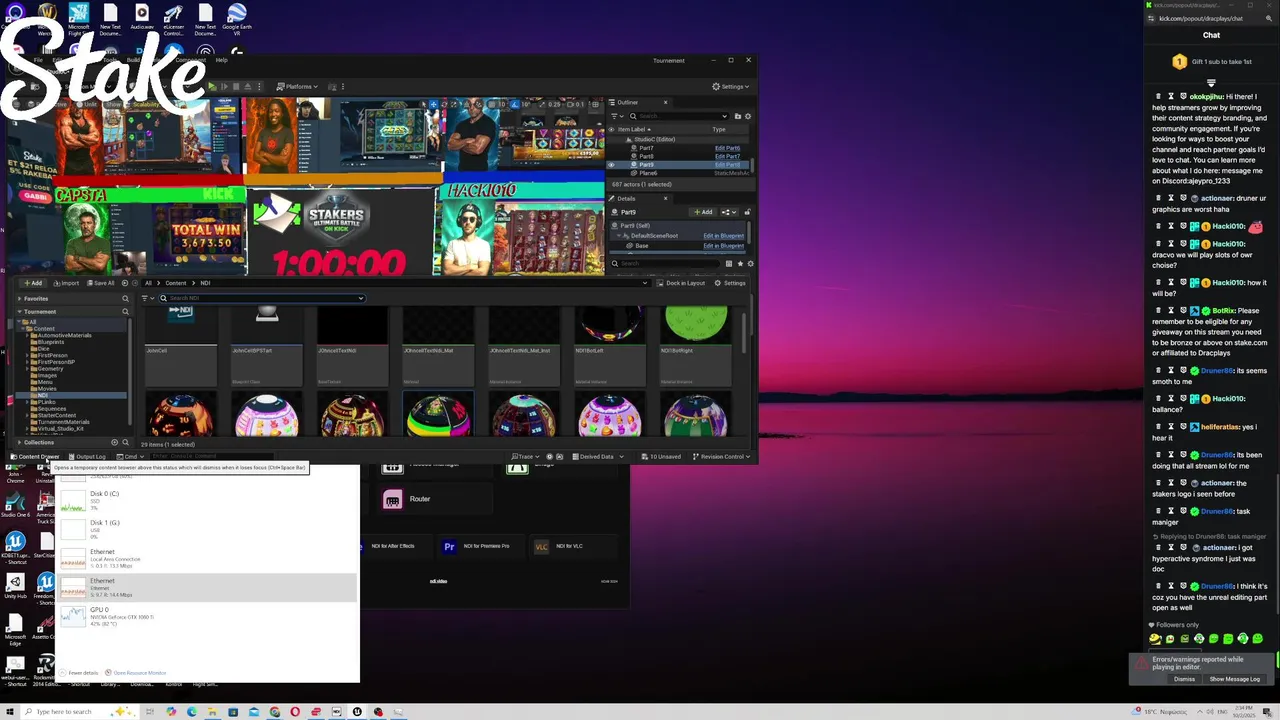
Task: Collapse the Tournament folder tree section
Action: tap(18, 311)
